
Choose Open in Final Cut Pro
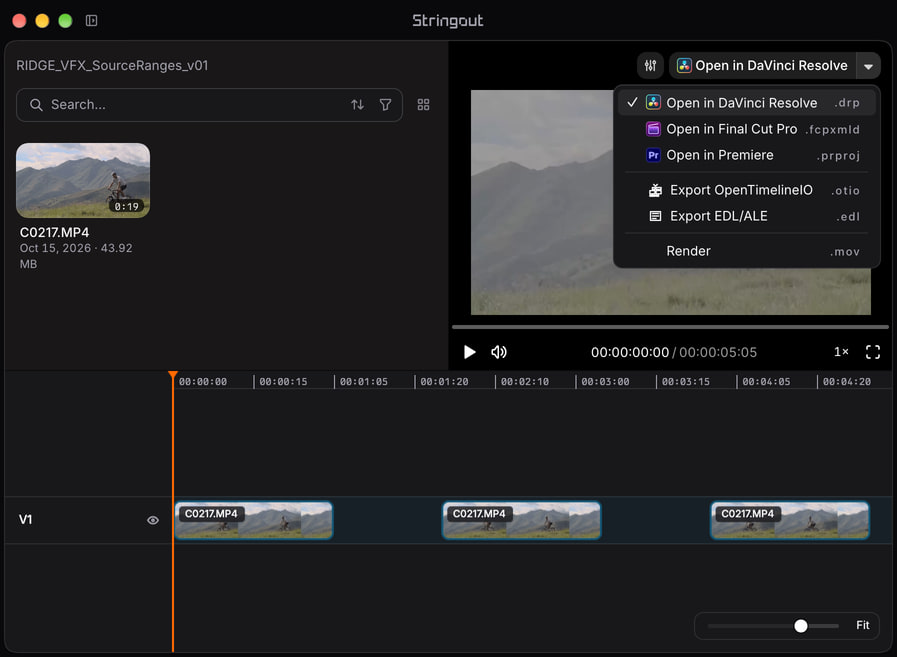747,129
